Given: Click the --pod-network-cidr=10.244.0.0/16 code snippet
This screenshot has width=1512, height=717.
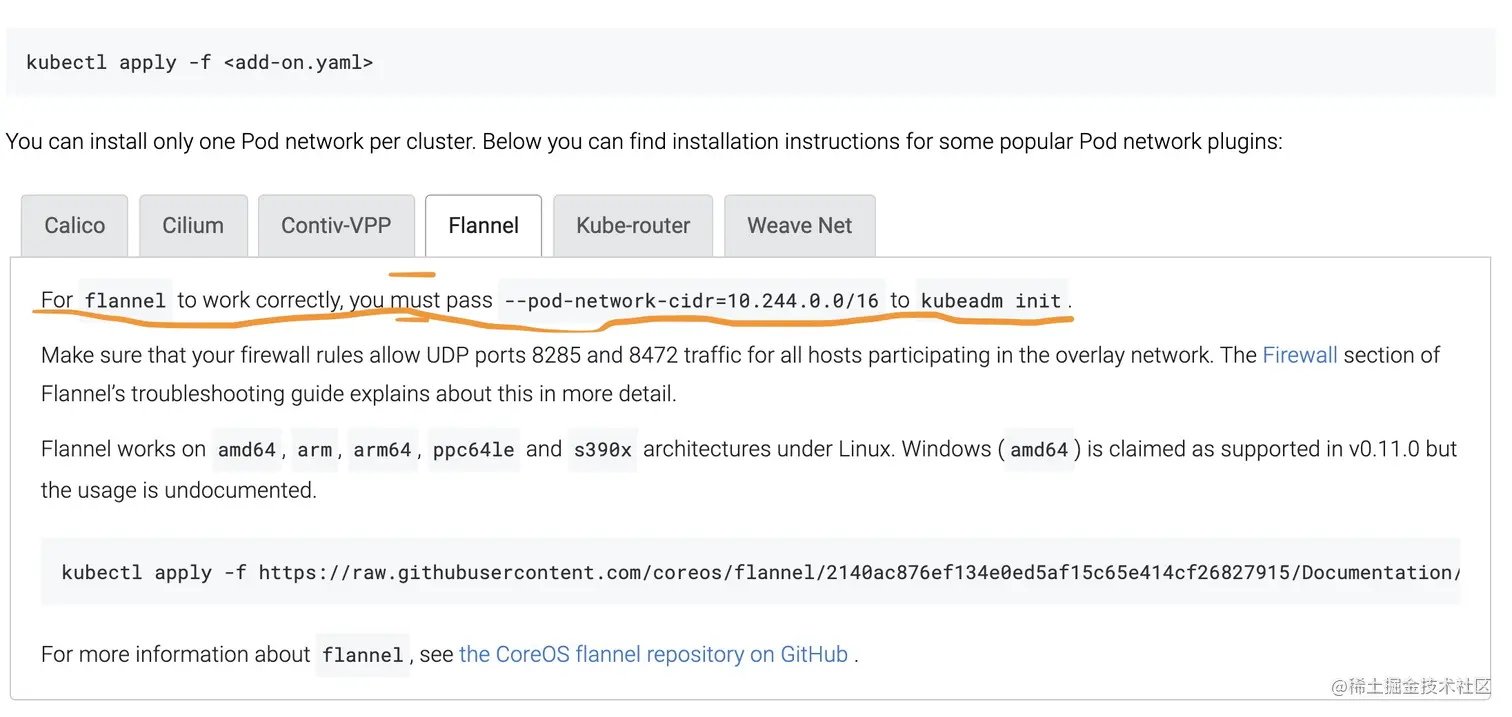Looking at the screenshot, I should point(692,301).
